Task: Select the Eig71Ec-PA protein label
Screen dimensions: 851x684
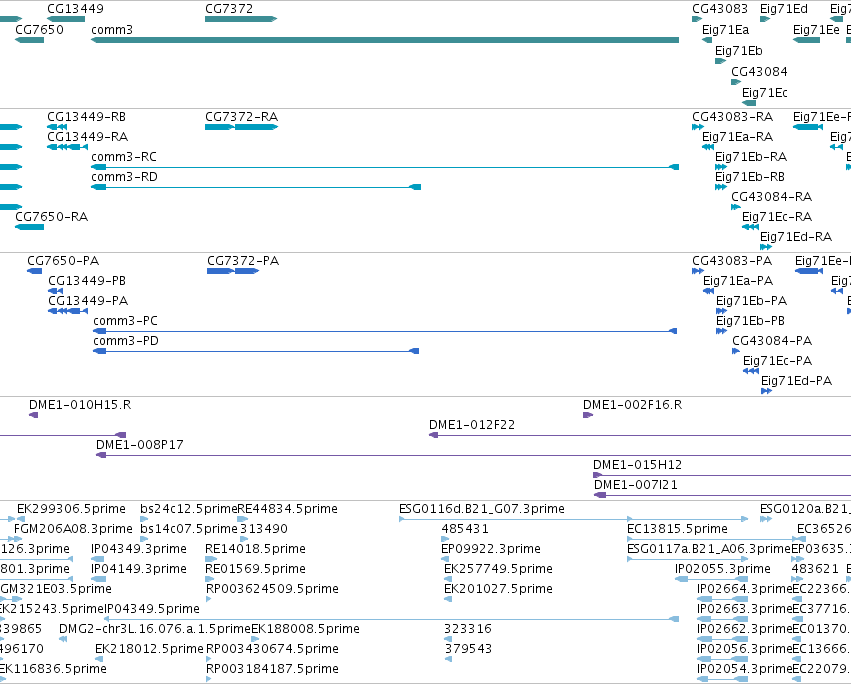Action: tap(778, 361)
